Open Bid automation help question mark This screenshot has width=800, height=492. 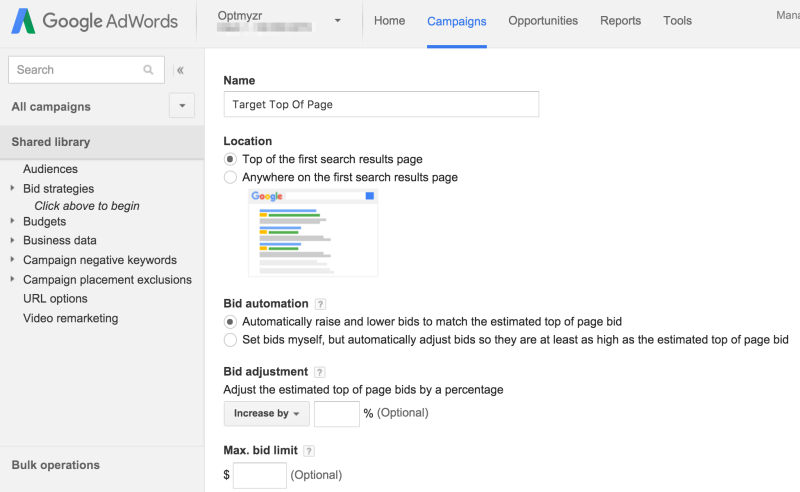coord(320,304)
